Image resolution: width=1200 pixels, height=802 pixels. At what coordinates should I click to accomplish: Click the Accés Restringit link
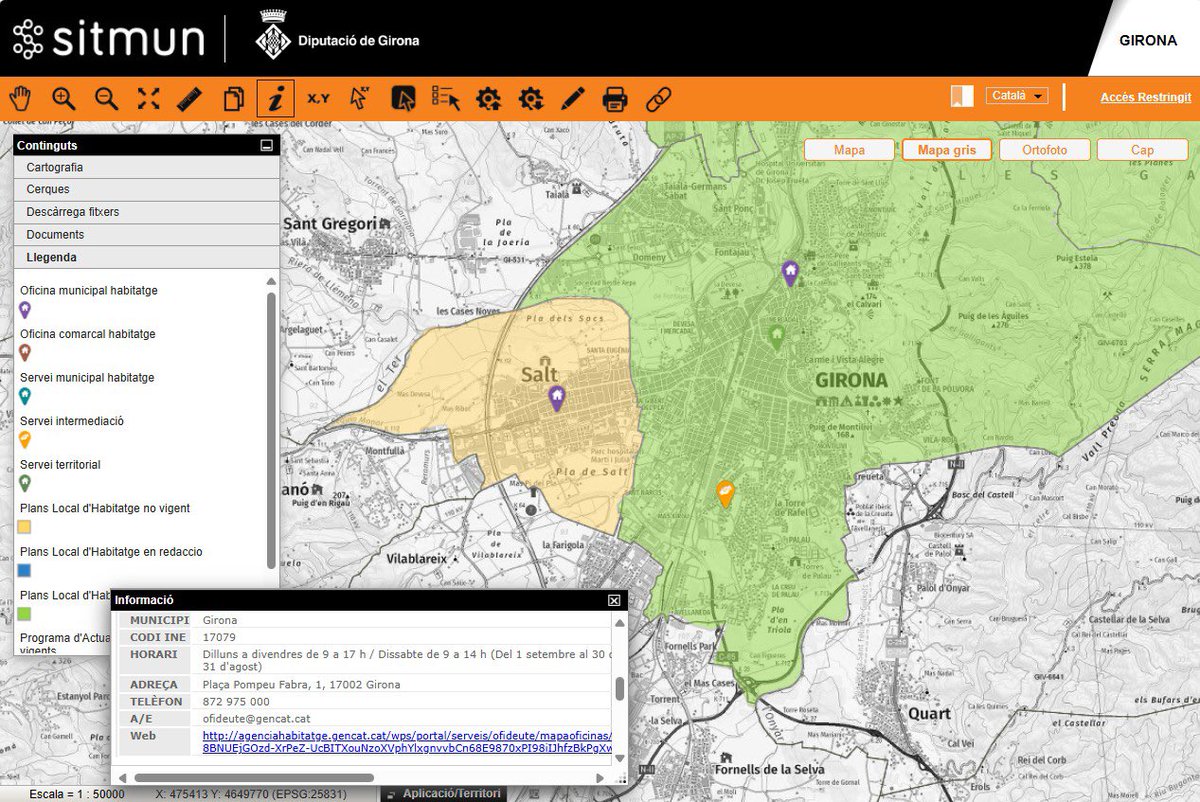(1146, 97)
